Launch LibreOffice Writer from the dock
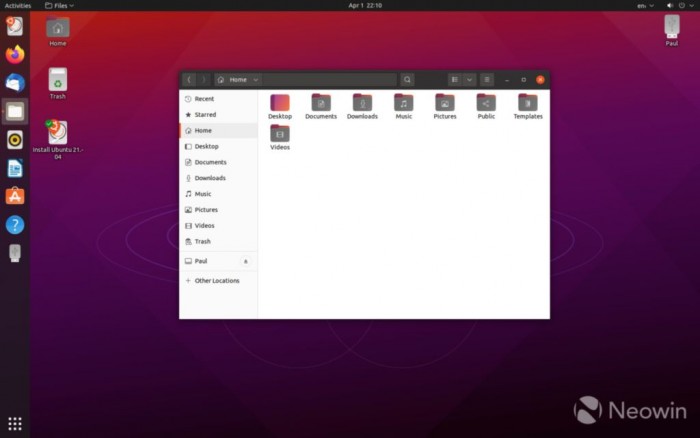This screenshot has width=700, height=438. (x=15, y=168)
